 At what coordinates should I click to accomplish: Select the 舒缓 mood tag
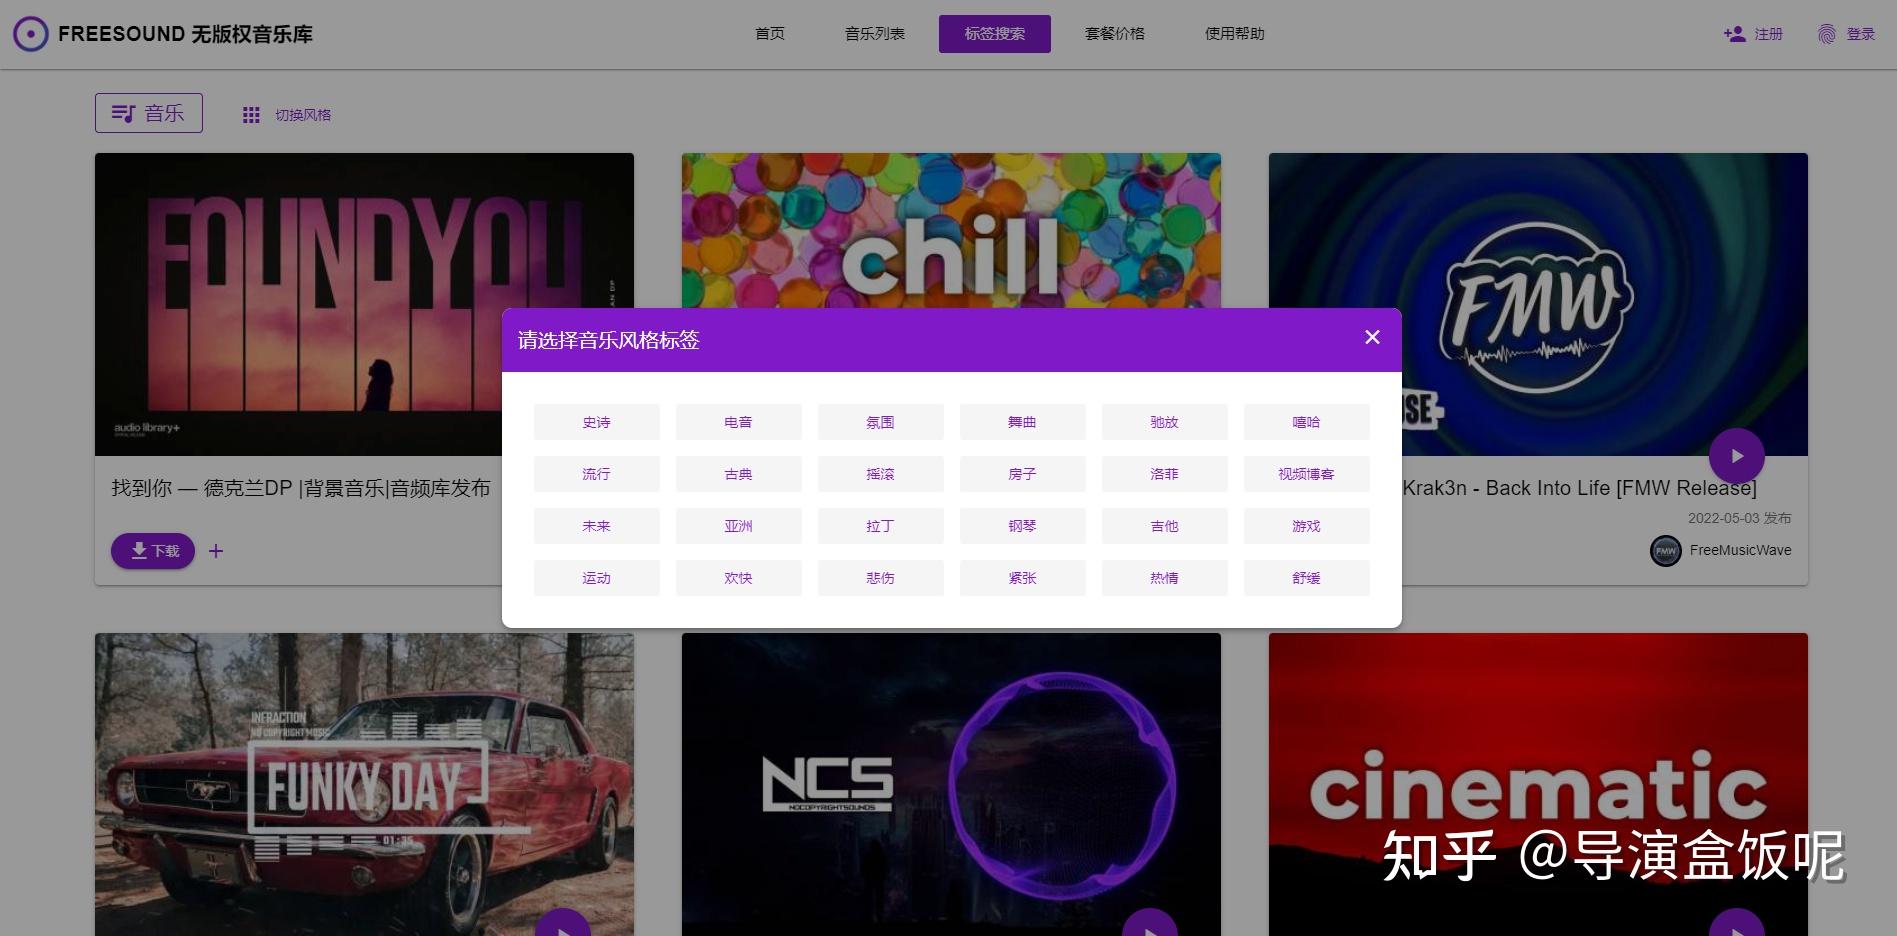click(x=1306, y=577)
